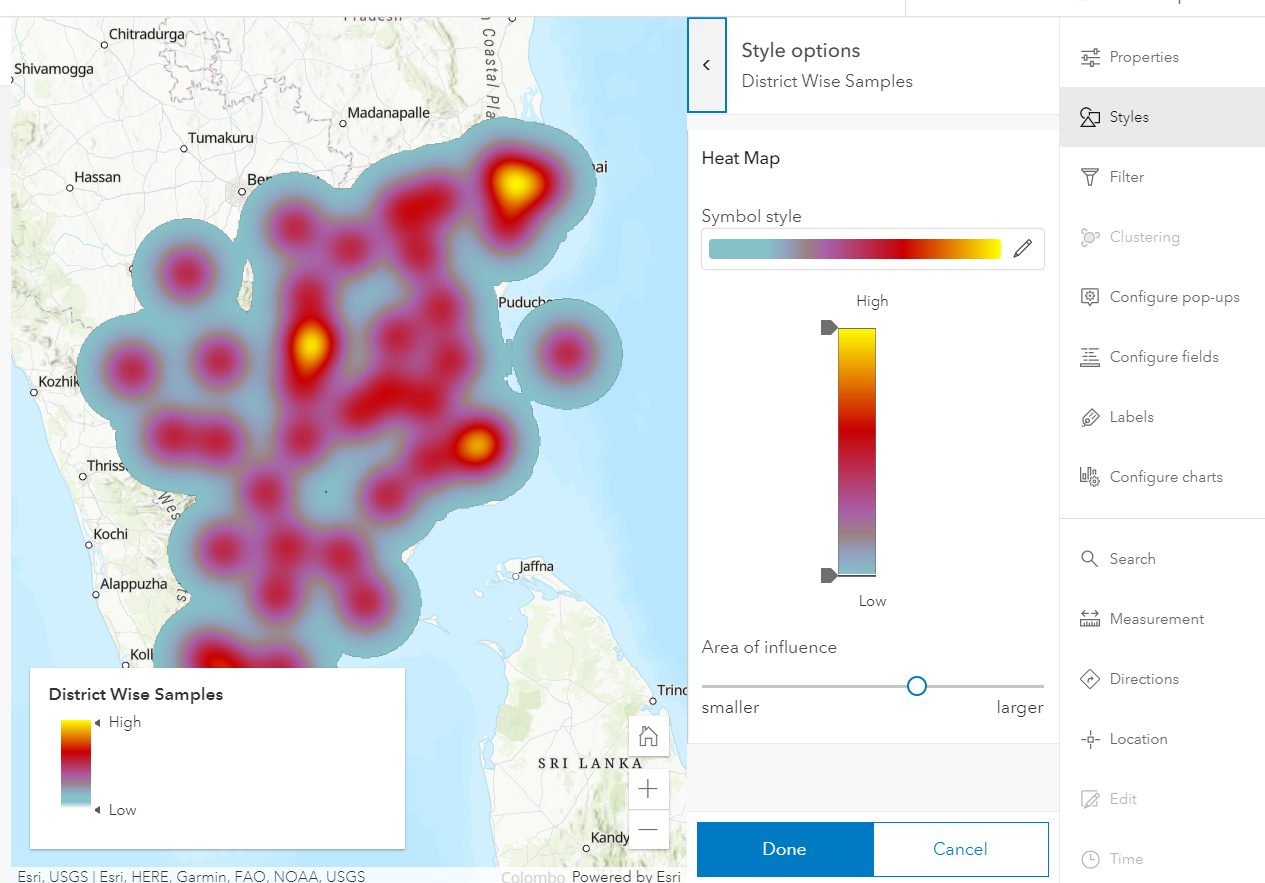Image resolution: width=1265 pixels, height=883 pixels.
Task: Open Configure charts
Action: [x=1163, y=477]
